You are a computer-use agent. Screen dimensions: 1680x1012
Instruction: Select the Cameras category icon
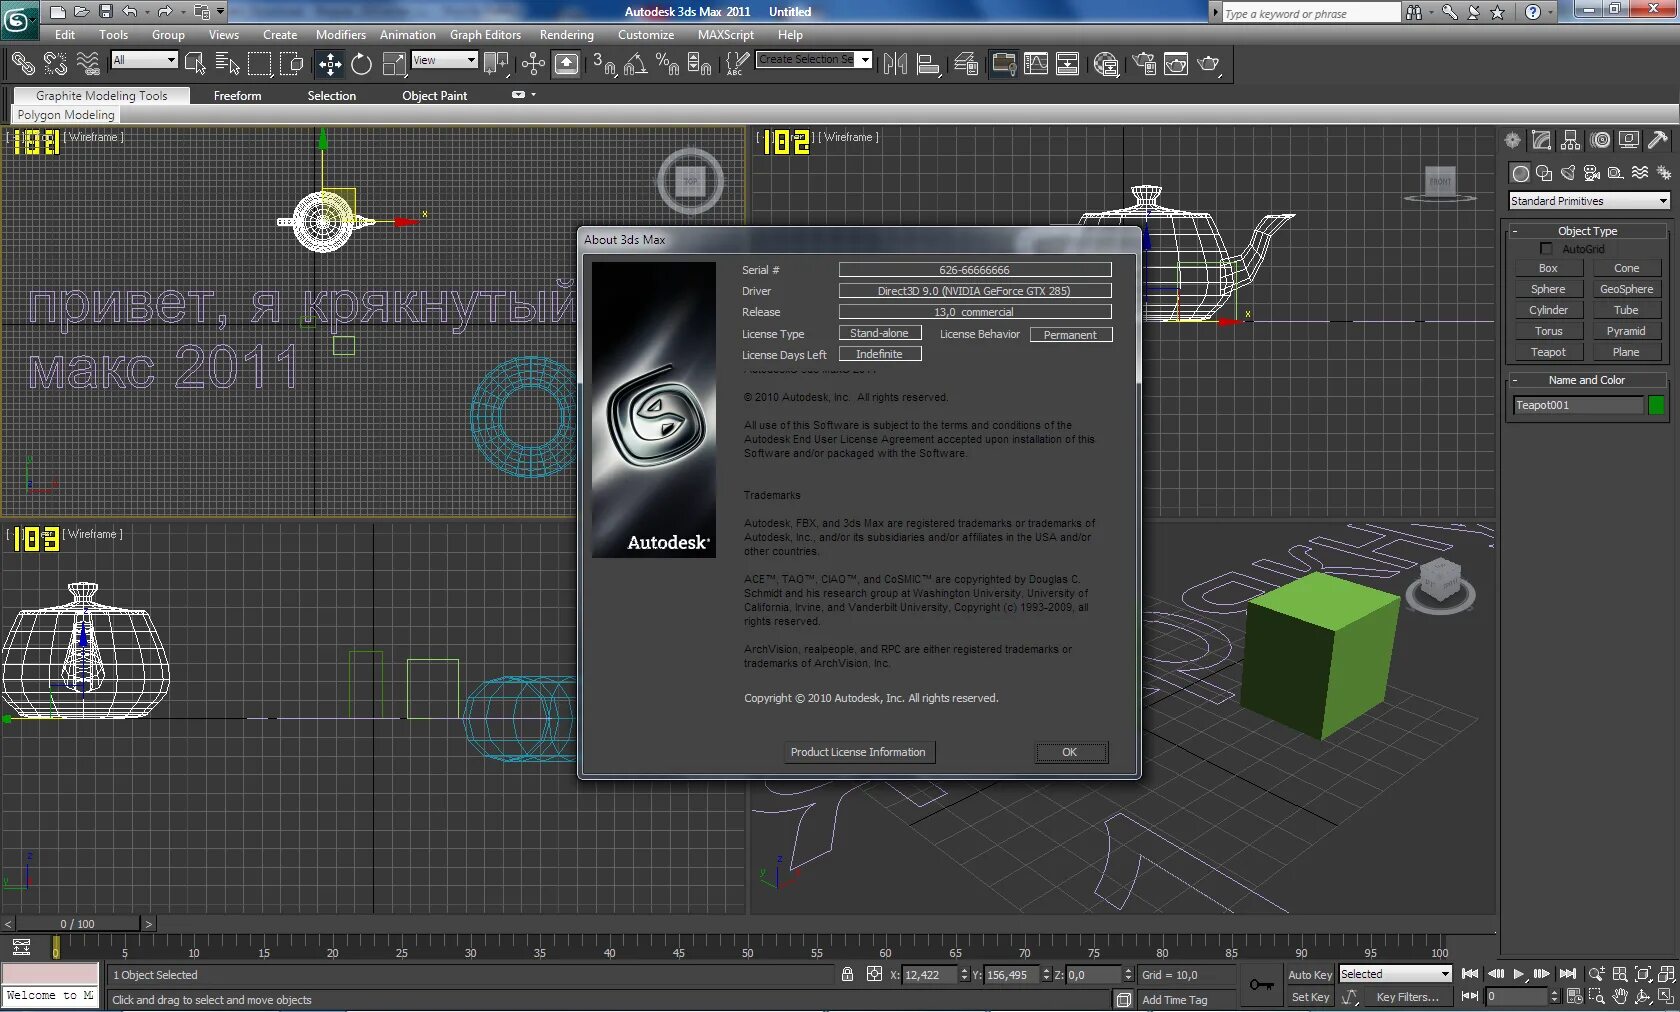pyautogui.click(x=1592, y=173)
